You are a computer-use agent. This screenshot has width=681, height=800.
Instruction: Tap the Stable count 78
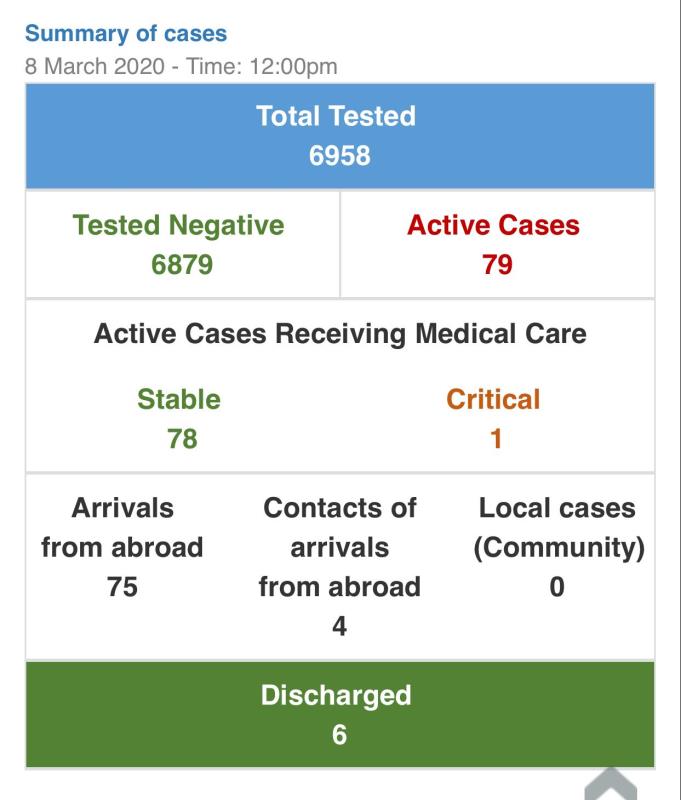point(182,439)
